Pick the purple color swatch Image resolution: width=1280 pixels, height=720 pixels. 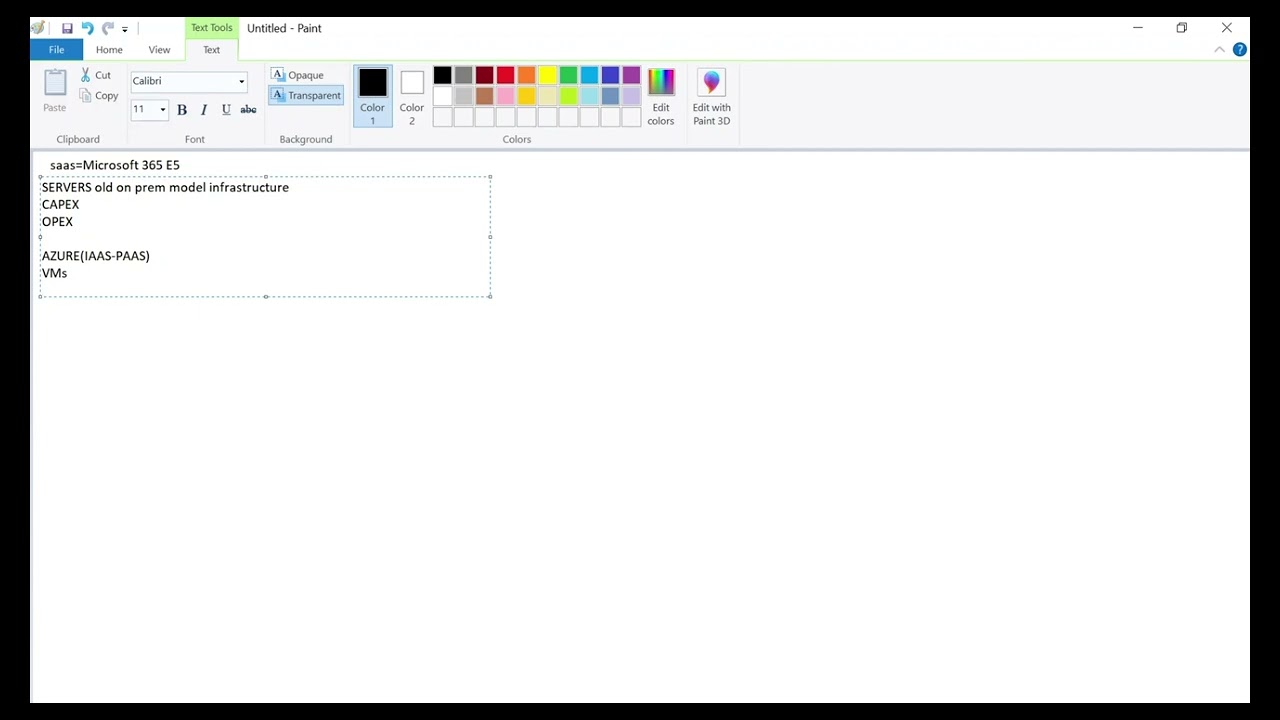point(631,75)
